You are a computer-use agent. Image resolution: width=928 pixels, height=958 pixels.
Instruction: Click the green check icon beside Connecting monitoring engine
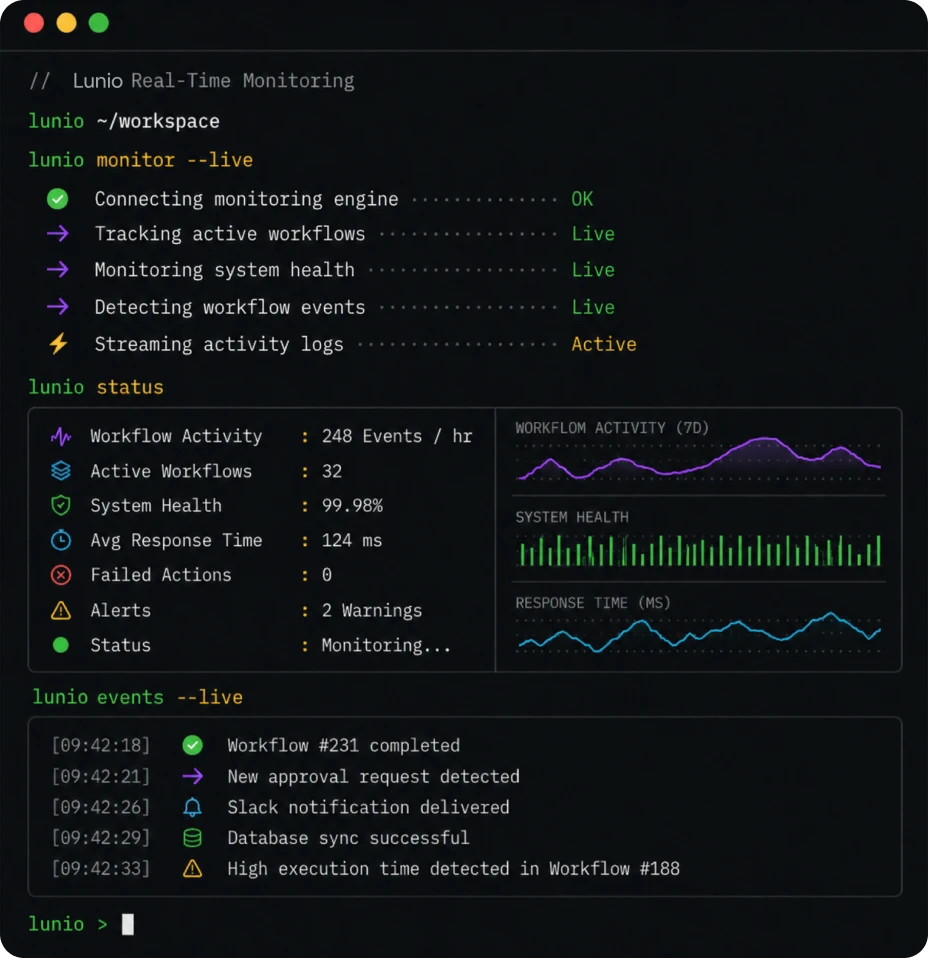(57, 199)
